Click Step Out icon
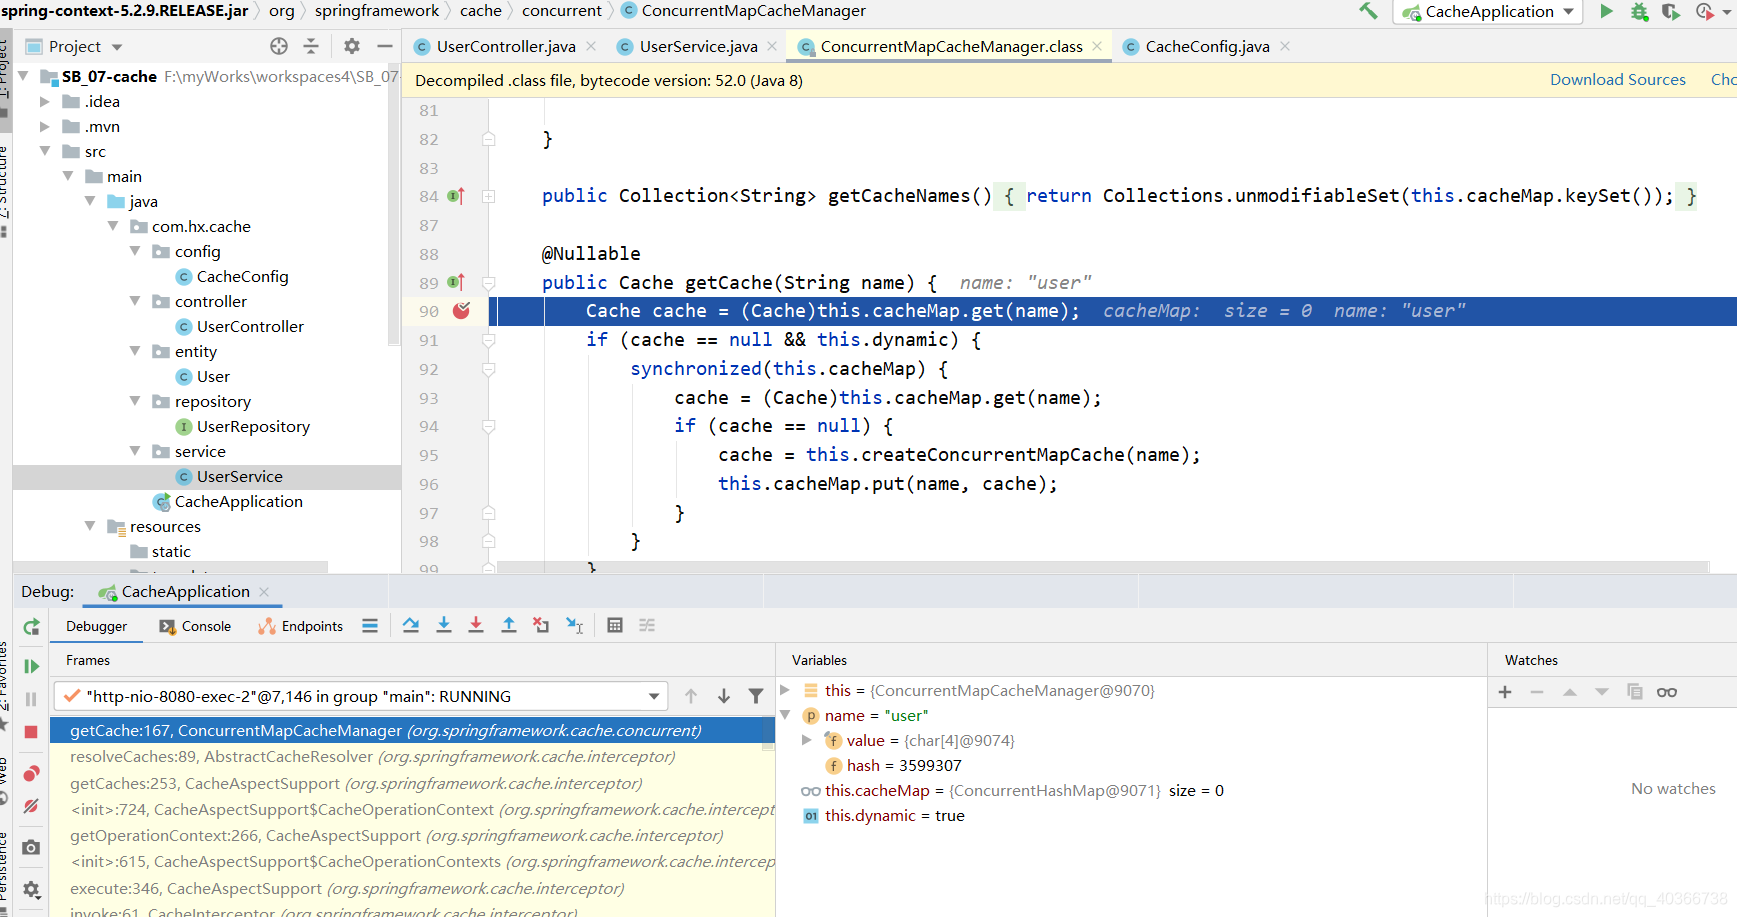Image resolution: width=1737 pixels, height=917 pixels. coord(509,625)
